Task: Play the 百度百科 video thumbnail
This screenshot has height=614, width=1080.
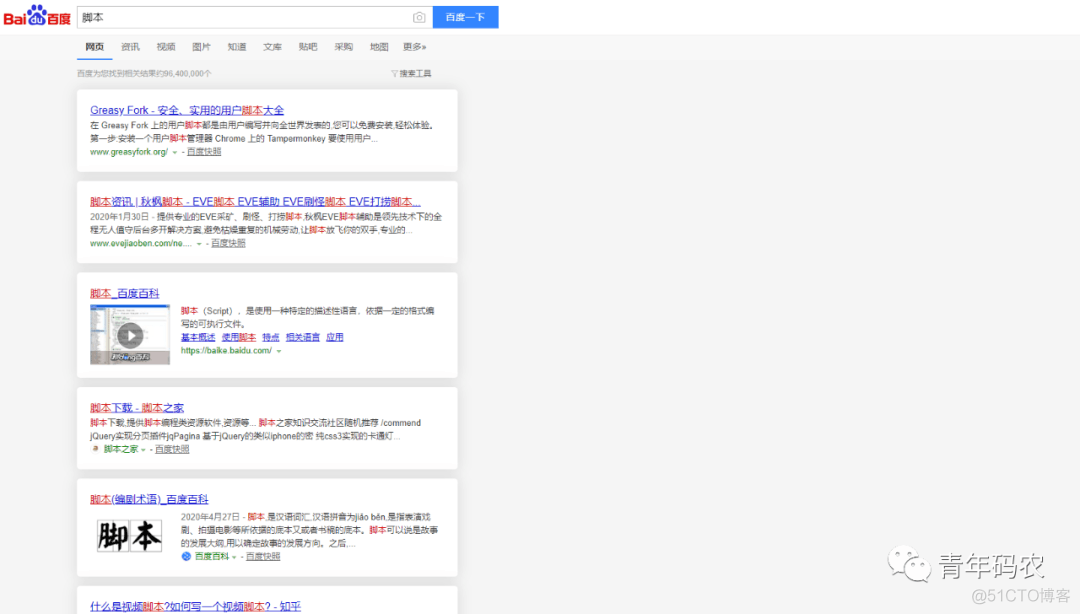Action: pos(129,335)
